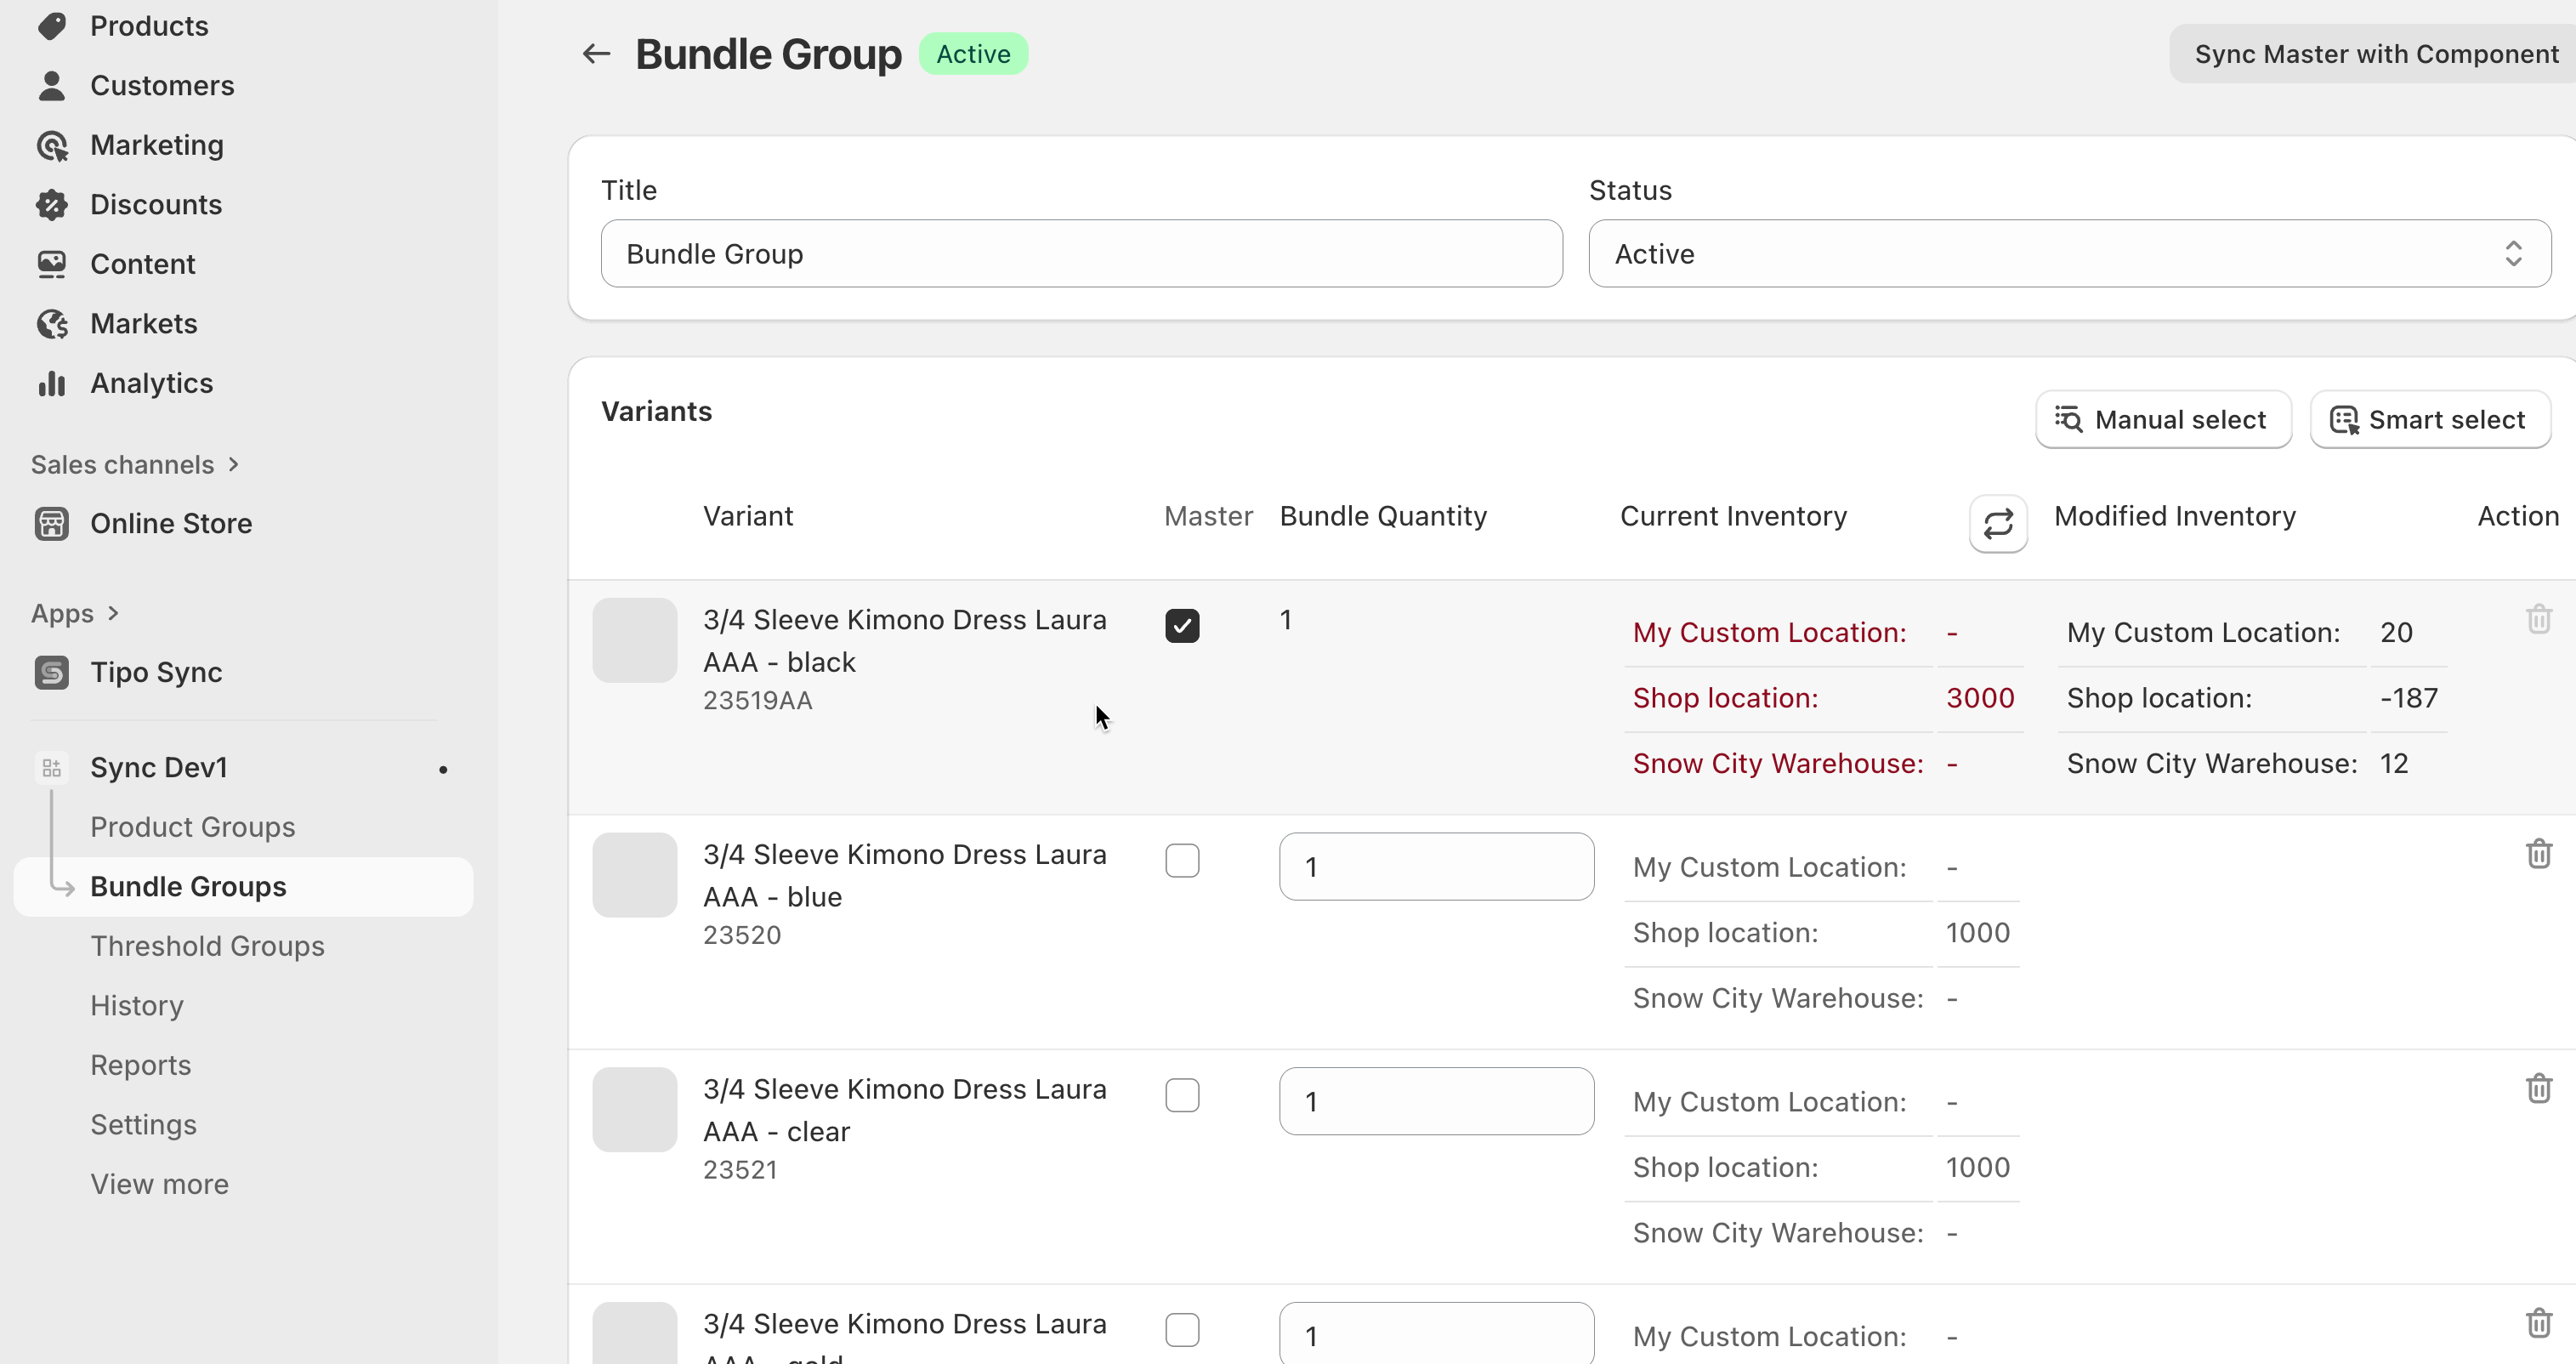Click the Analytics bar chart icon
Image resolution: width=2576 pixels, height=1364 pixels.
tap(52, 383)
